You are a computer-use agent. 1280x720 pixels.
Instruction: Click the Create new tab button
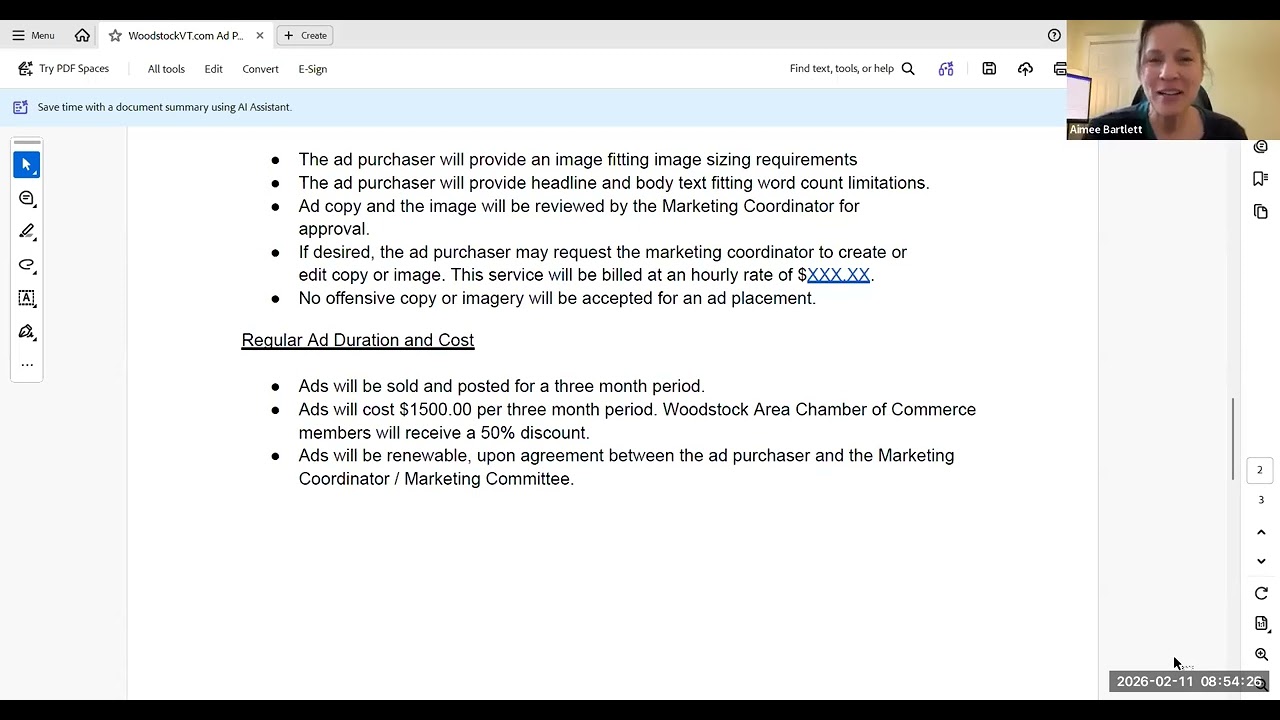[x=305, y=35]
